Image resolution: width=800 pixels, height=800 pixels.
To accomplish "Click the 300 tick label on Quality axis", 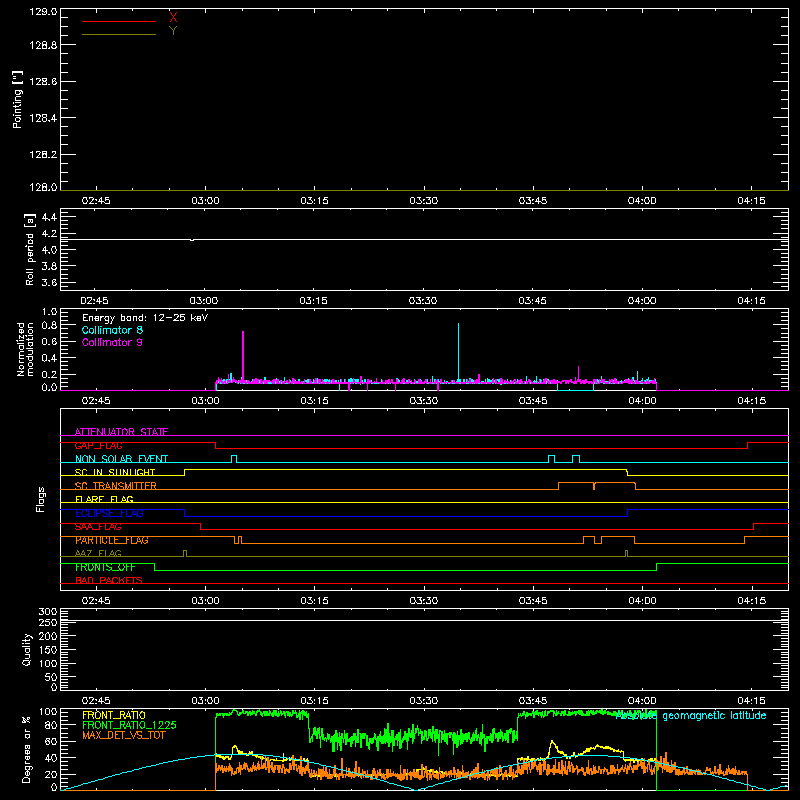I will point(48,612).
